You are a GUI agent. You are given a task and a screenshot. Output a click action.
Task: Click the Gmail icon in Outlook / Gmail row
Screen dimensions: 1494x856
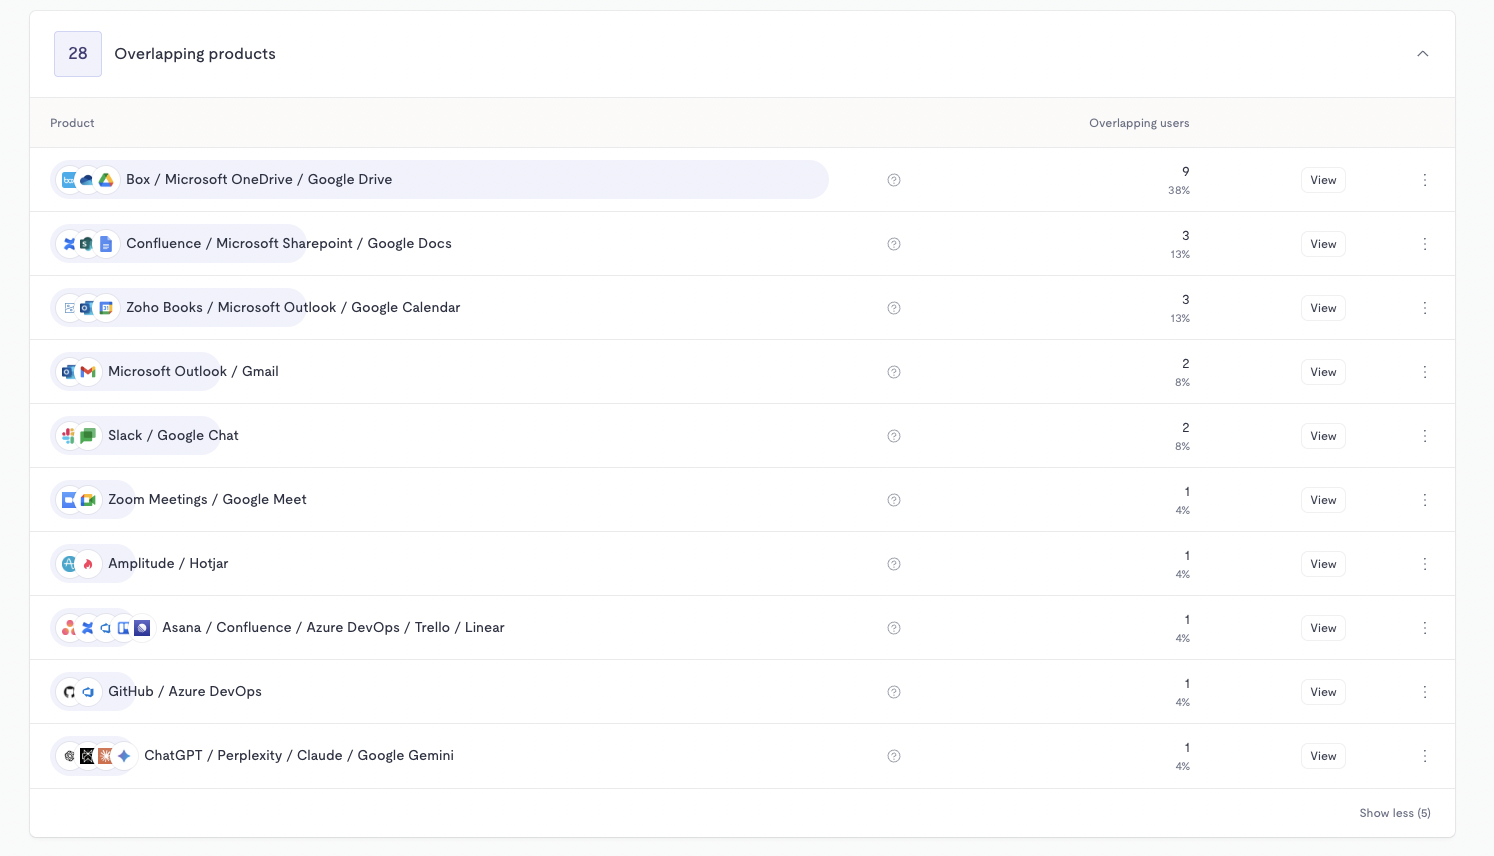[88, 372]
